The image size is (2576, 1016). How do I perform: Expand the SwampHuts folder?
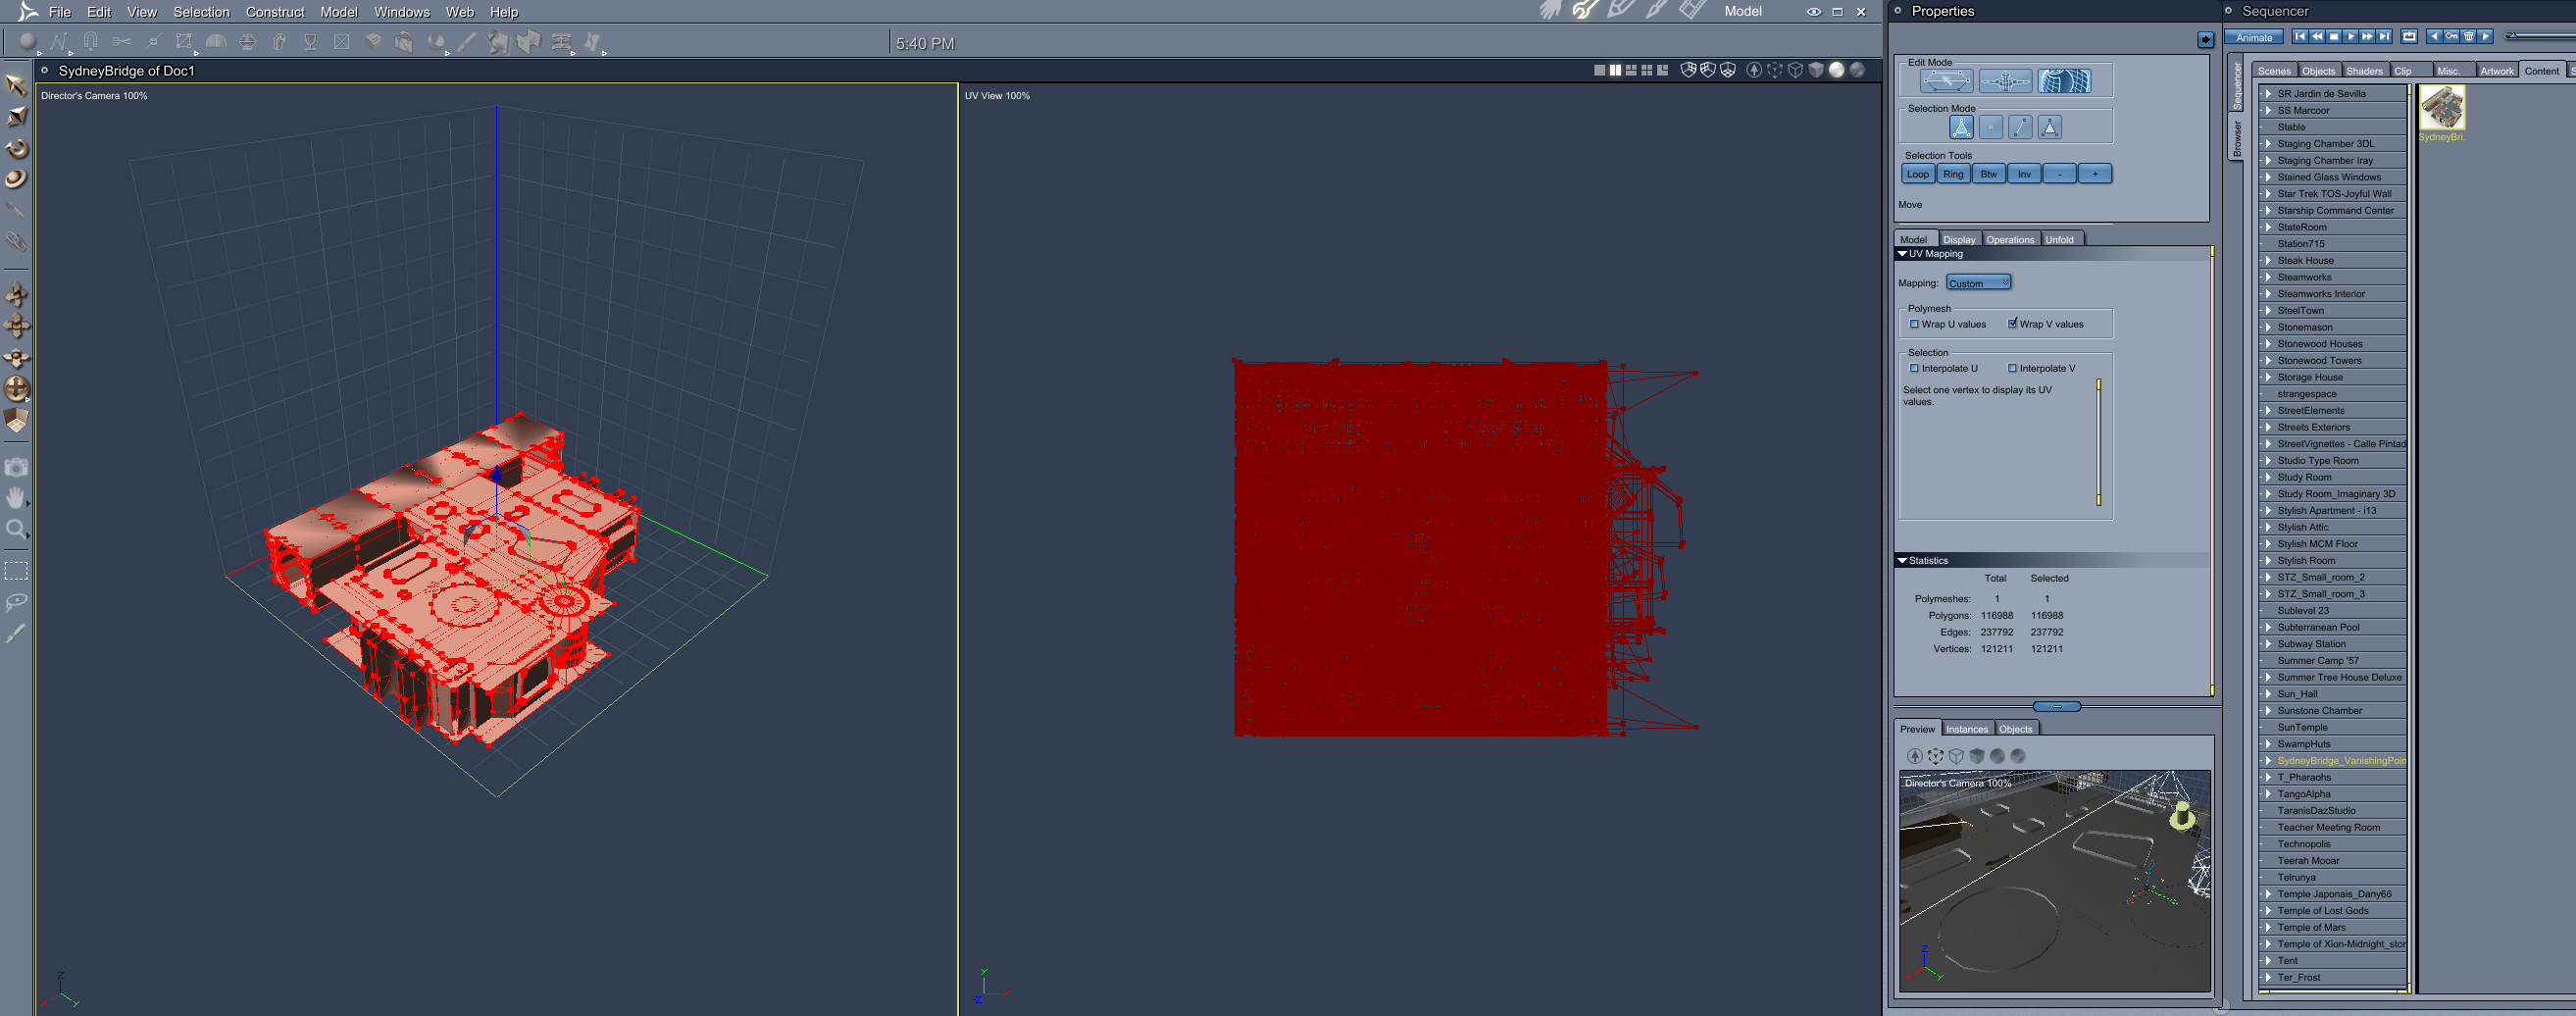pos(2268,744)
